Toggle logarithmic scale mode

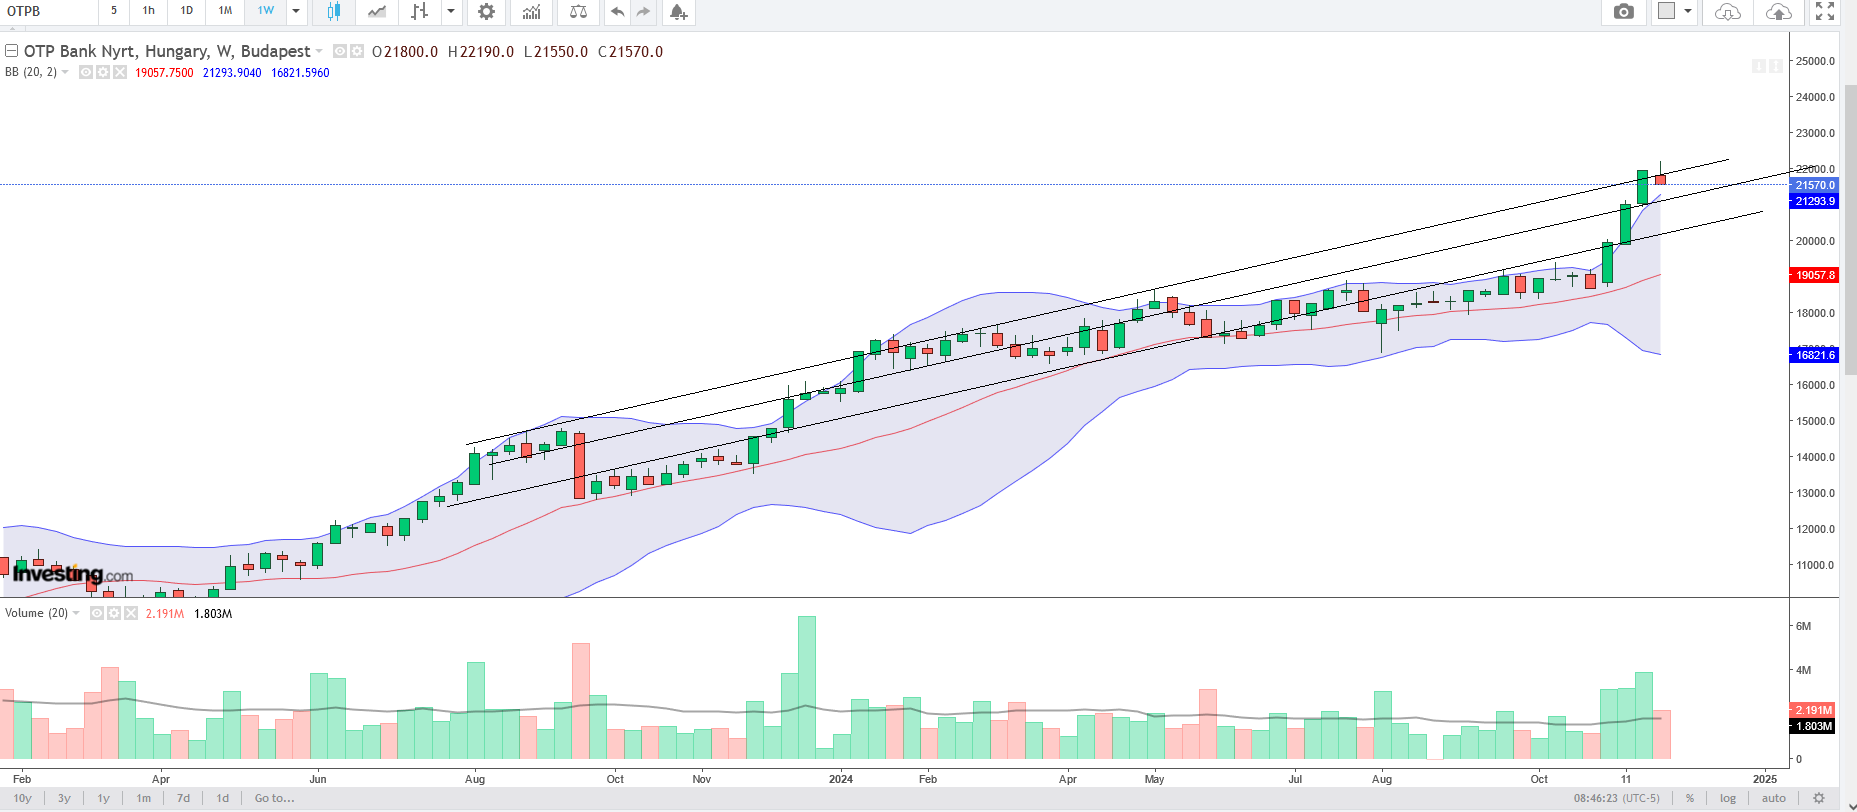point(1728,798)
